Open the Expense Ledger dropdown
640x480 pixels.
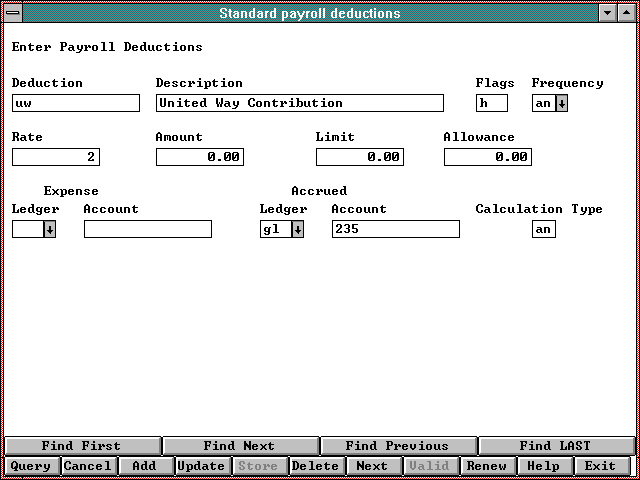[x=49, y=229]
